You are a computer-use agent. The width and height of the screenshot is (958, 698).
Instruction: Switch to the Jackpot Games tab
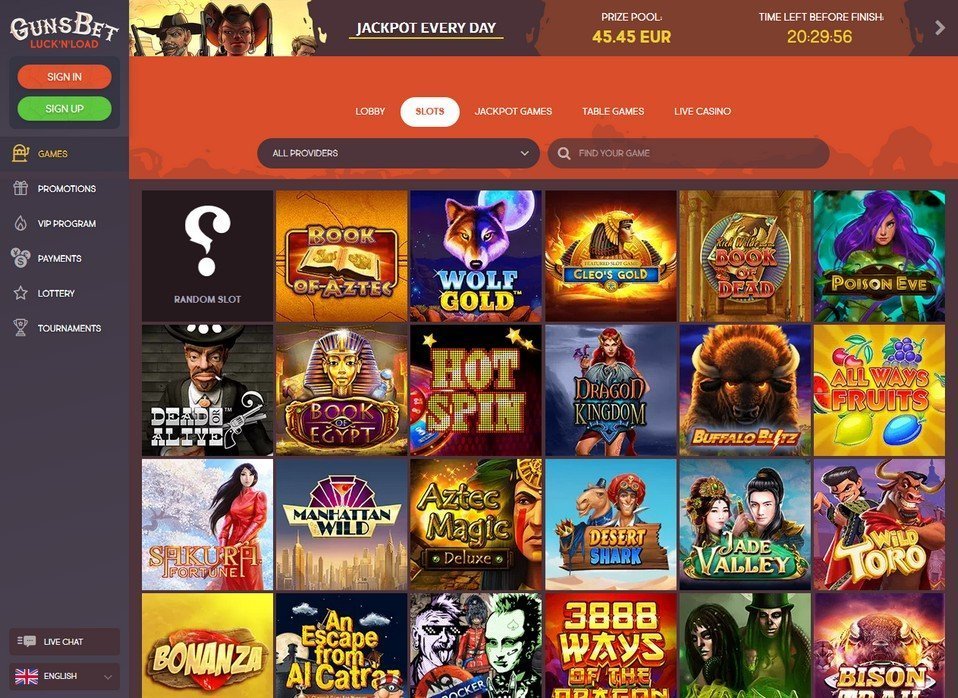click(x=513, y=111)
